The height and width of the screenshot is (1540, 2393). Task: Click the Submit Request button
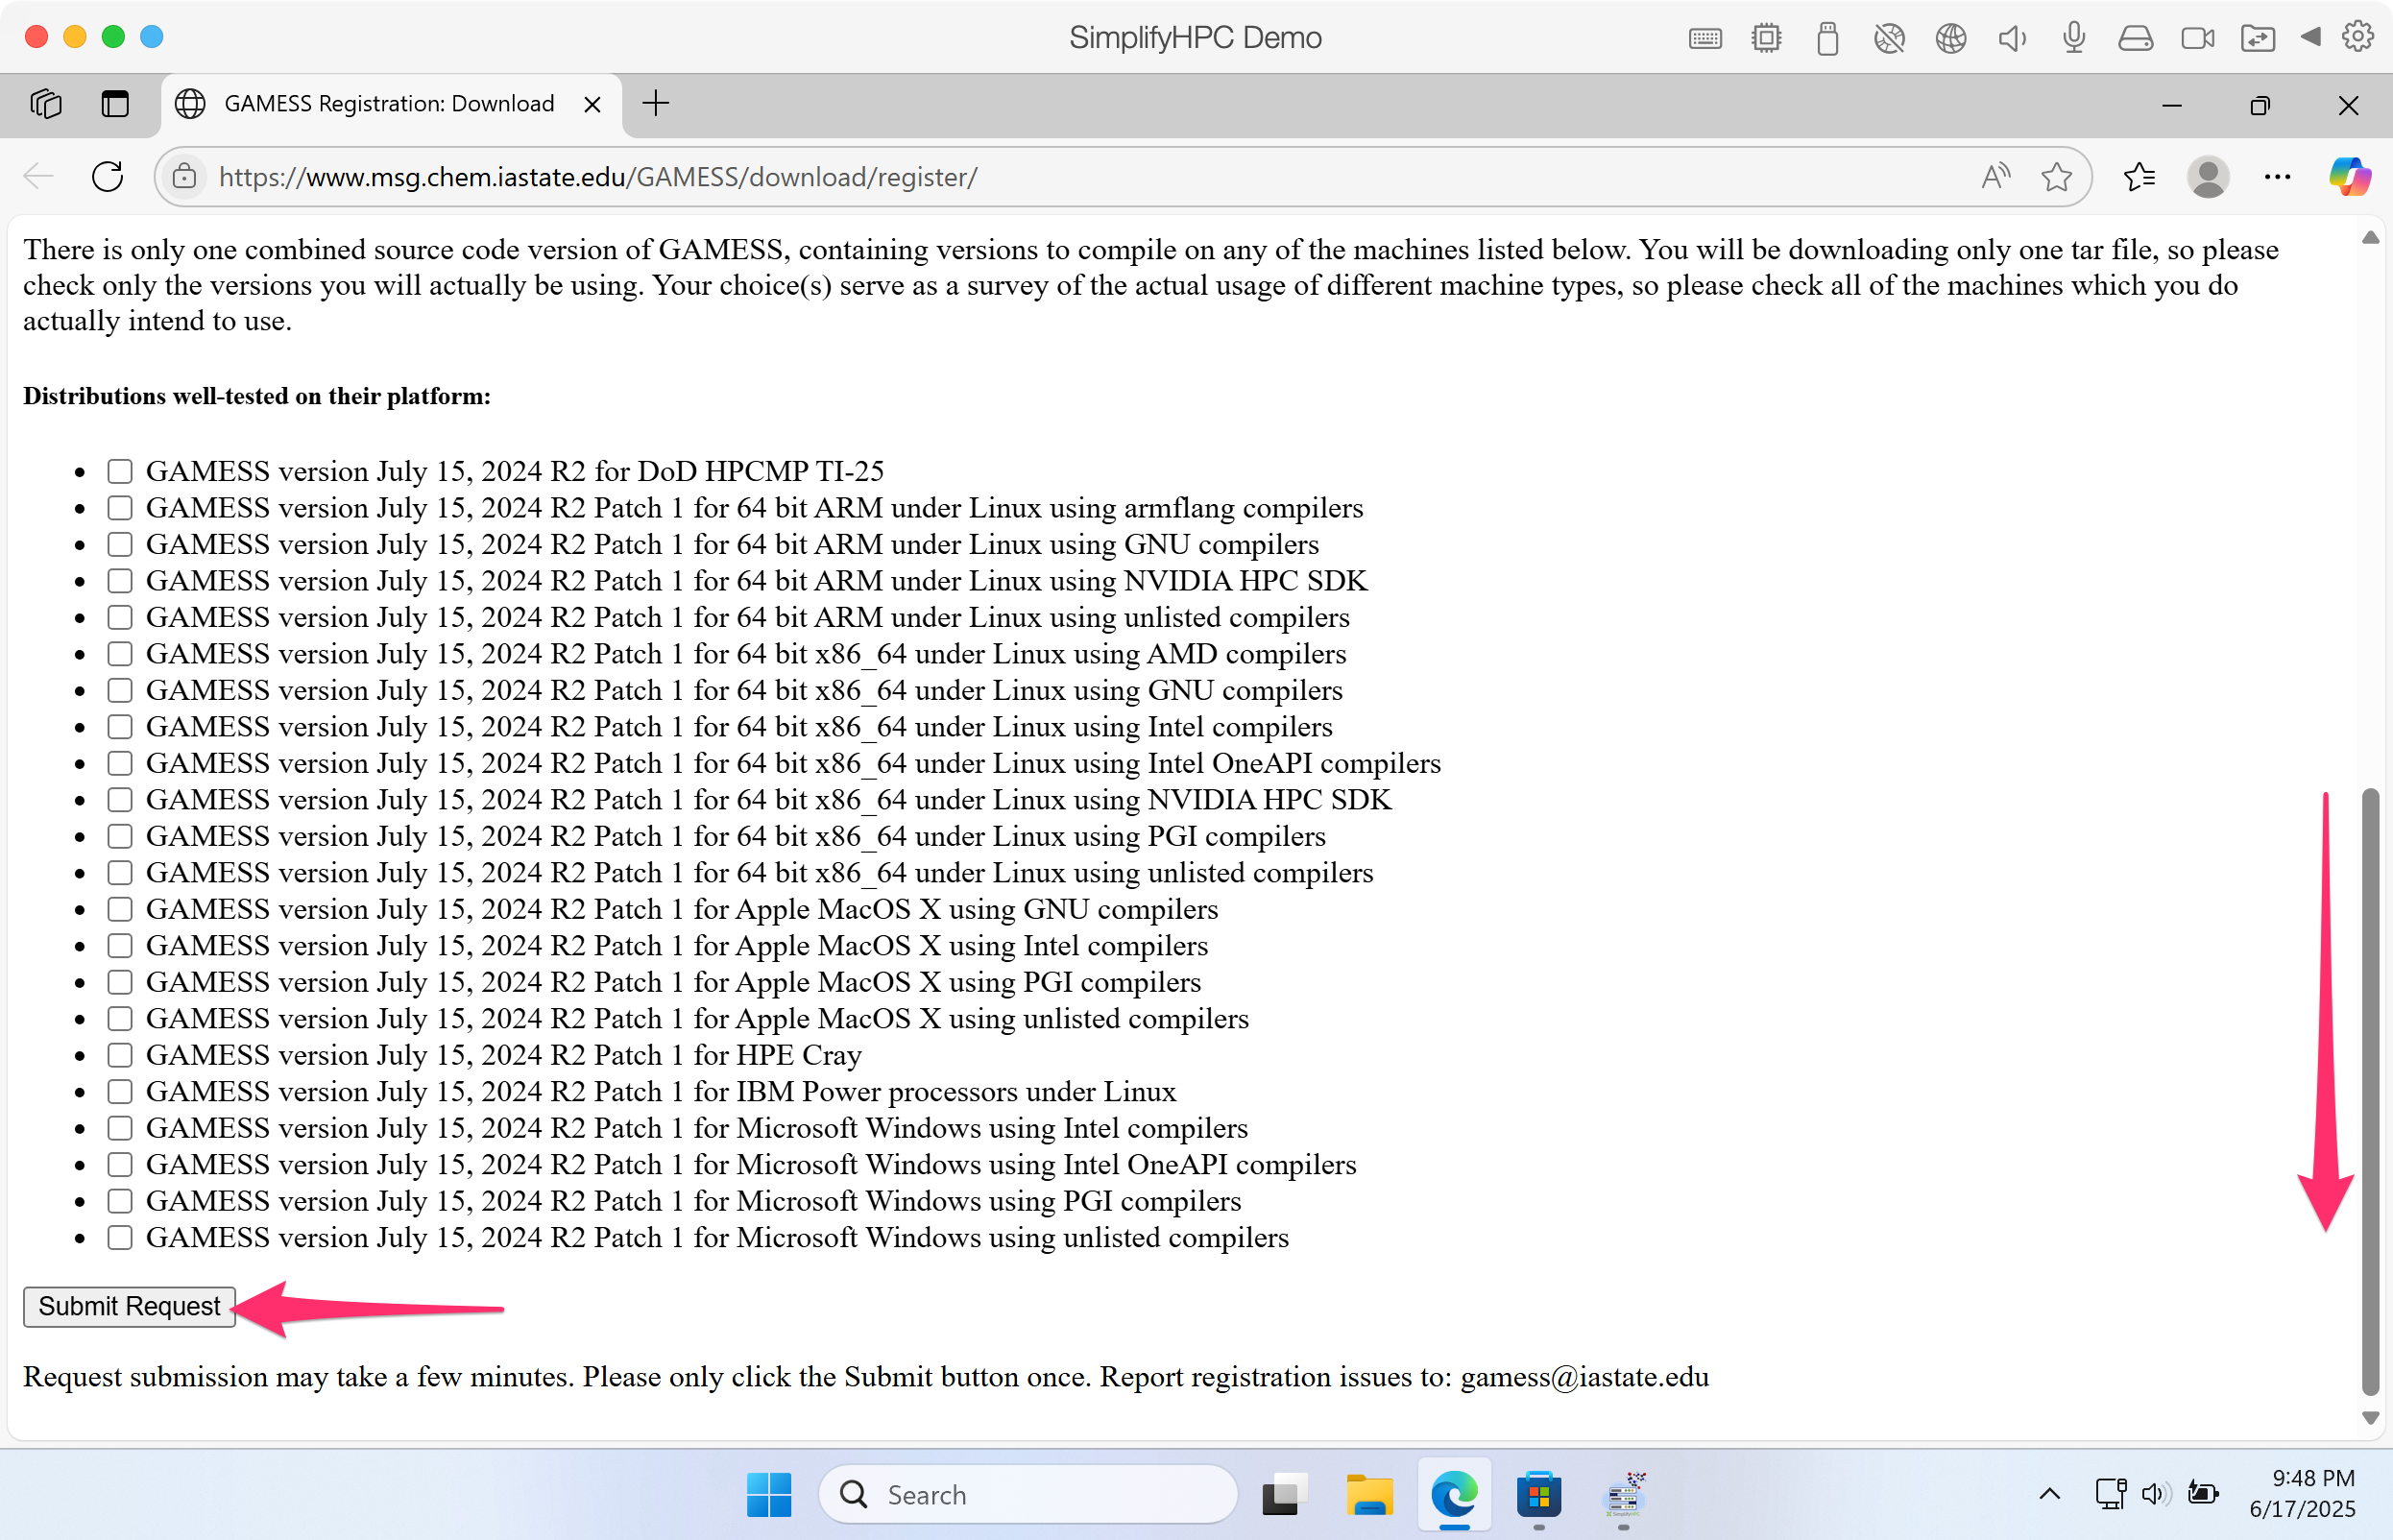pyautogui.click(x=129, y=1306)
